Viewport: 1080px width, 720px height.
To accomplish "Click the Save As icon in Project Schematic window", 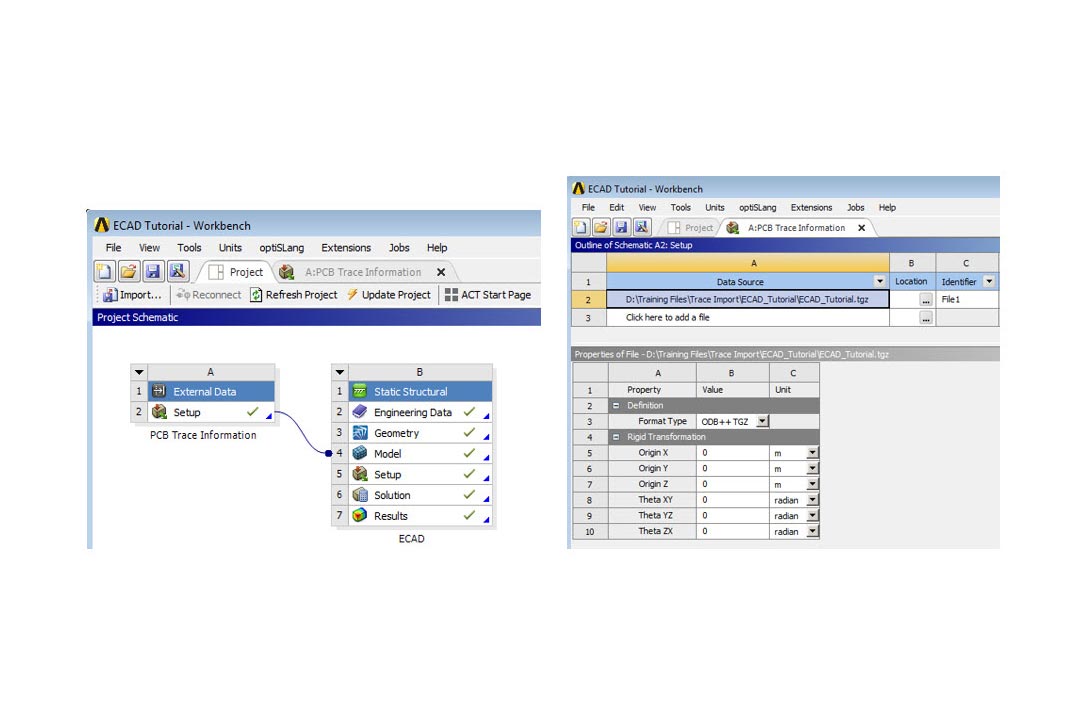I will coord(177,271).
